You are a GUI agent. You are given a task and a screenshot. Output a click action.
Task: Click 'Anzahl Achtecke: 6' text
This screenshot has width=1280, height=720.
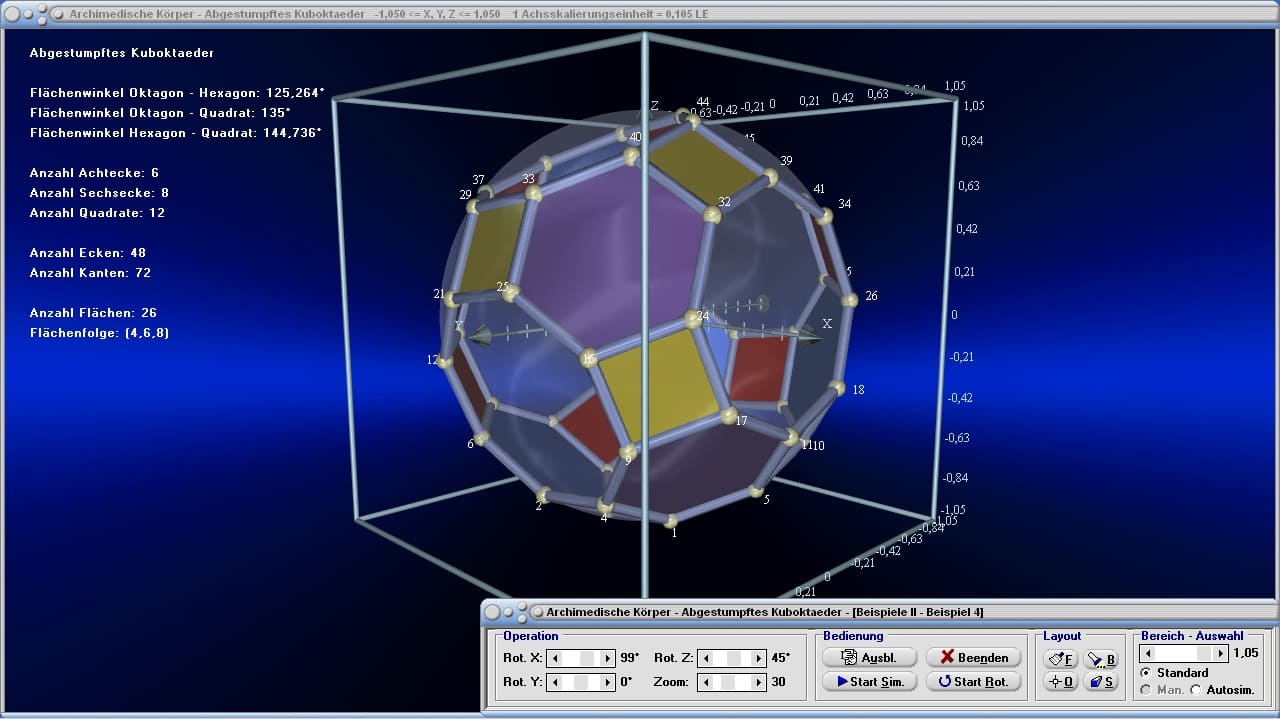94,173
